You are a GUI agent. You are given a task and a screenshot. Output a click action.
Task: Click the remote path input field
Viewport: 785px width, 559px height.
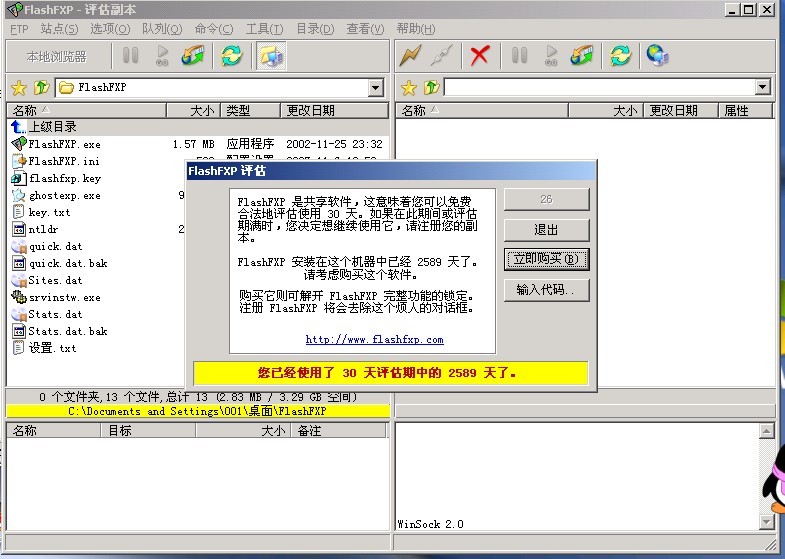coord(600,87)
